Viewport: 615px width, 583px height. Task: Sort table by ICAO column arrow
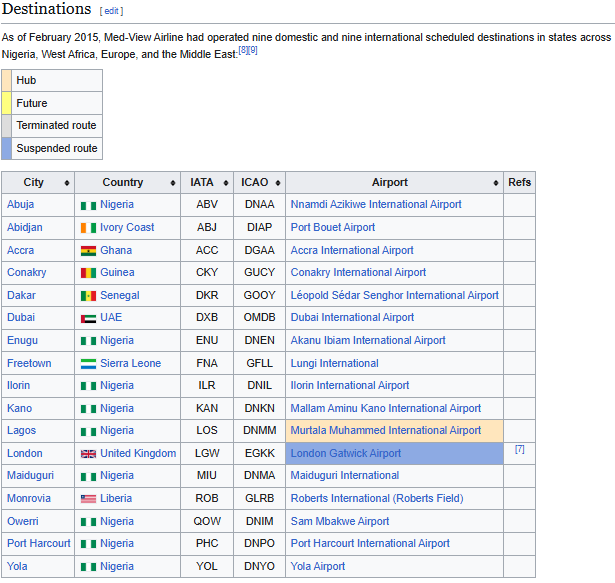pyautogui.click(x=278, y=183)
